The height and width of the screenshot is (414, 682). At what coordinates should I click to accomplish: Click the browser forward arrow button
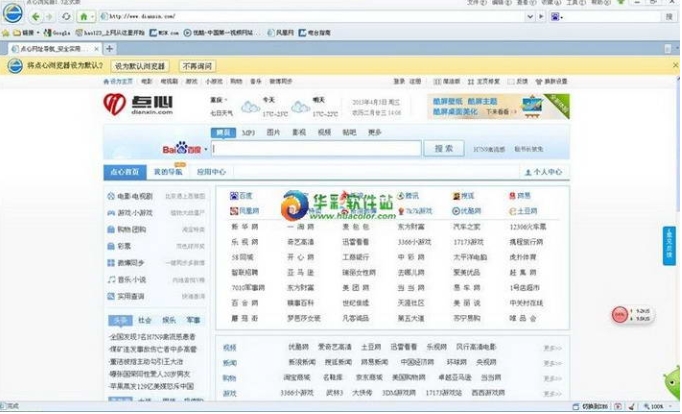[x=49, y=17]
